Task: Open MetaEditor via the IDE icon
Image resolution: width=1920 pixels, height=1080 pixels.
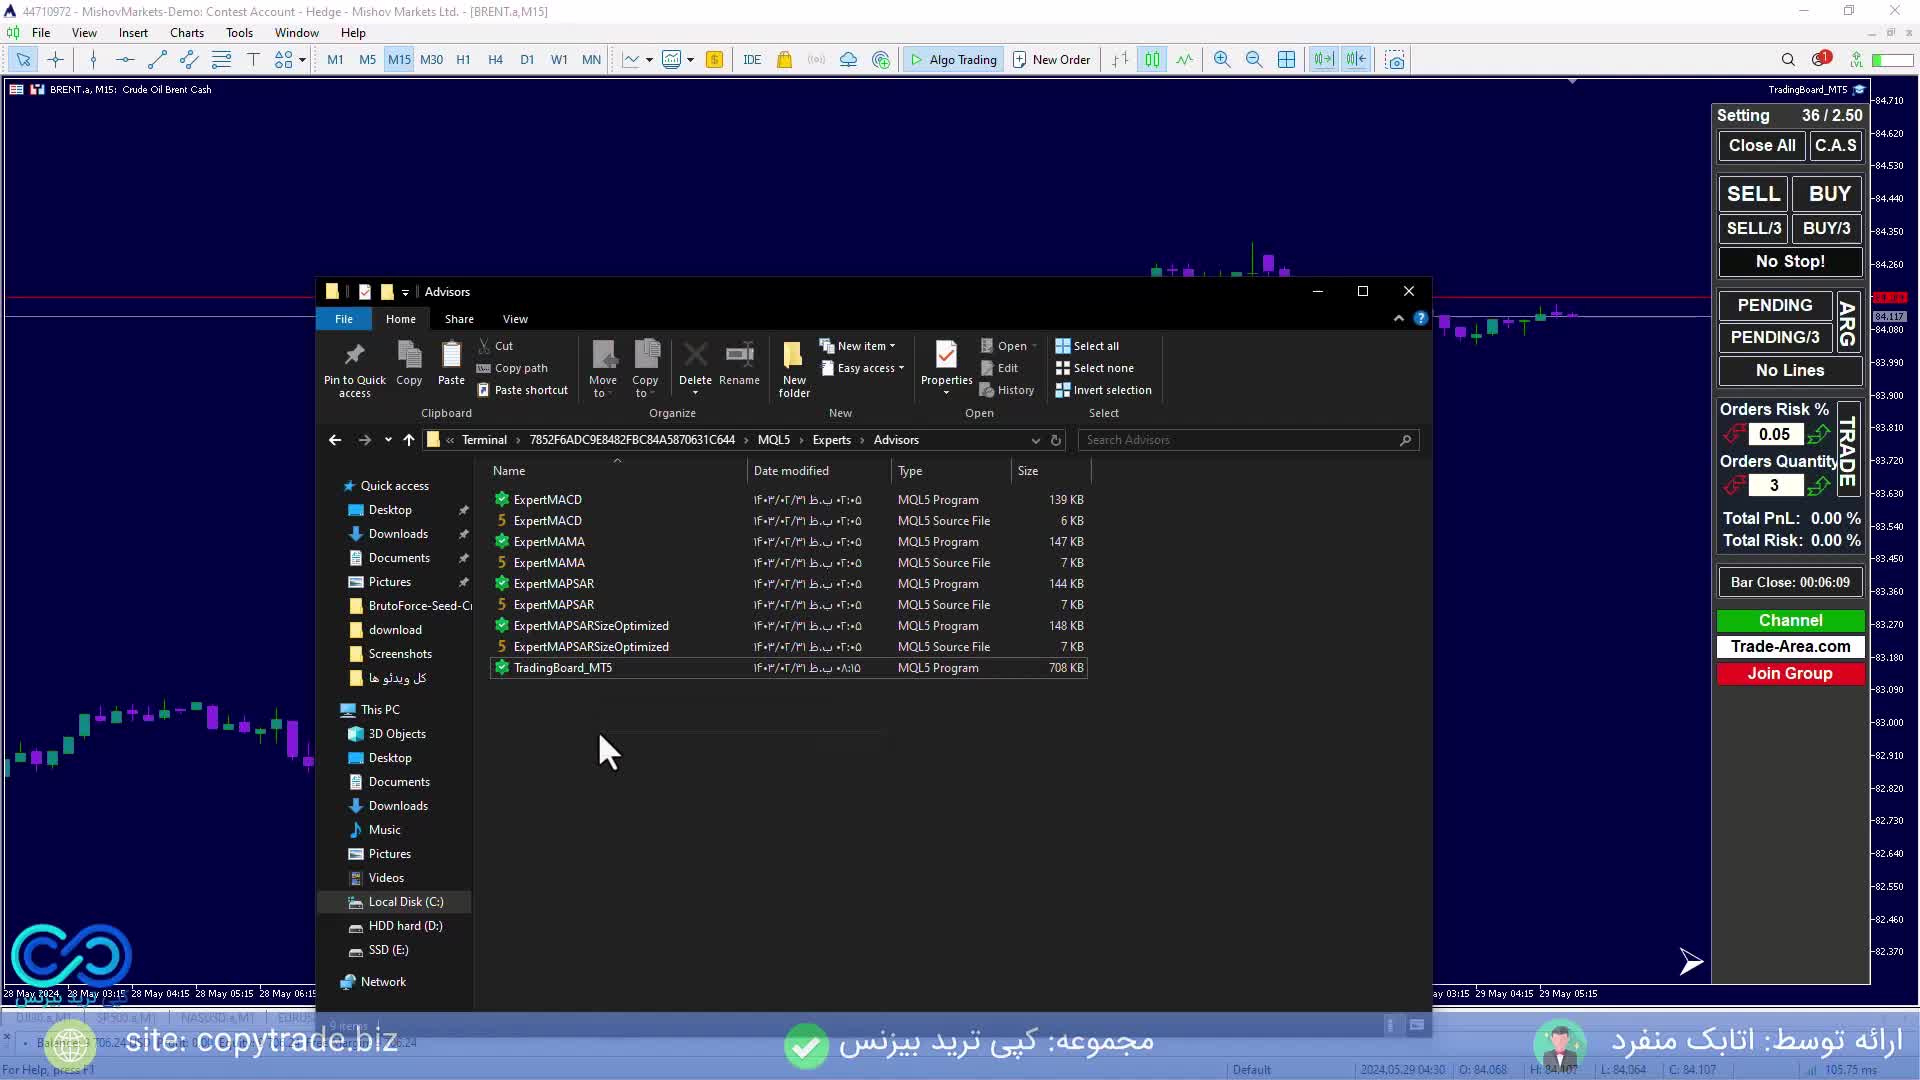Action: [x=752, y=60]
